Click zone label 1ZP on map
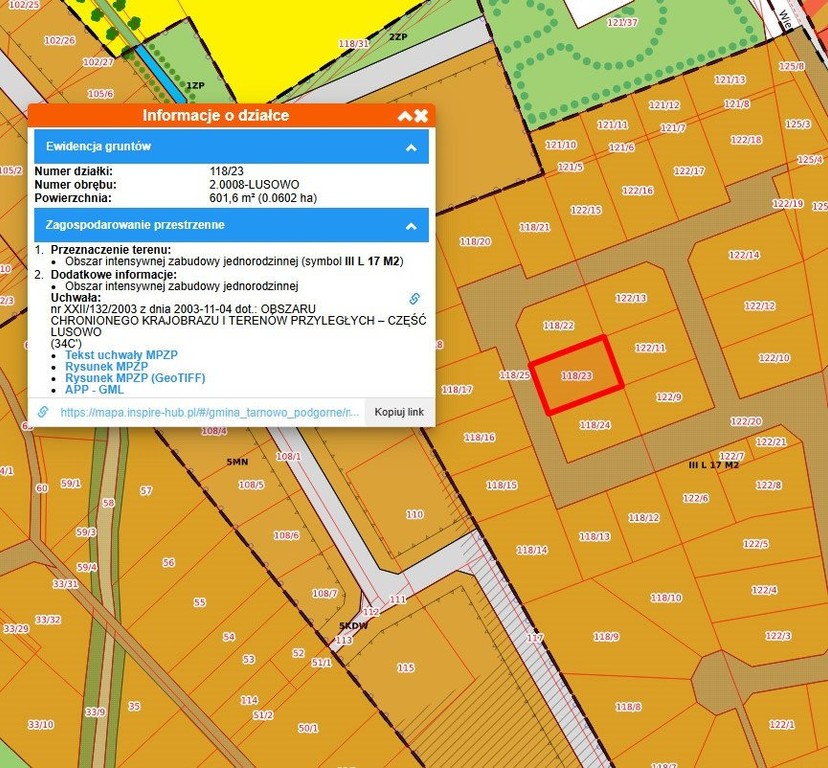Screen dimensions: 828x768 (195, 85)
